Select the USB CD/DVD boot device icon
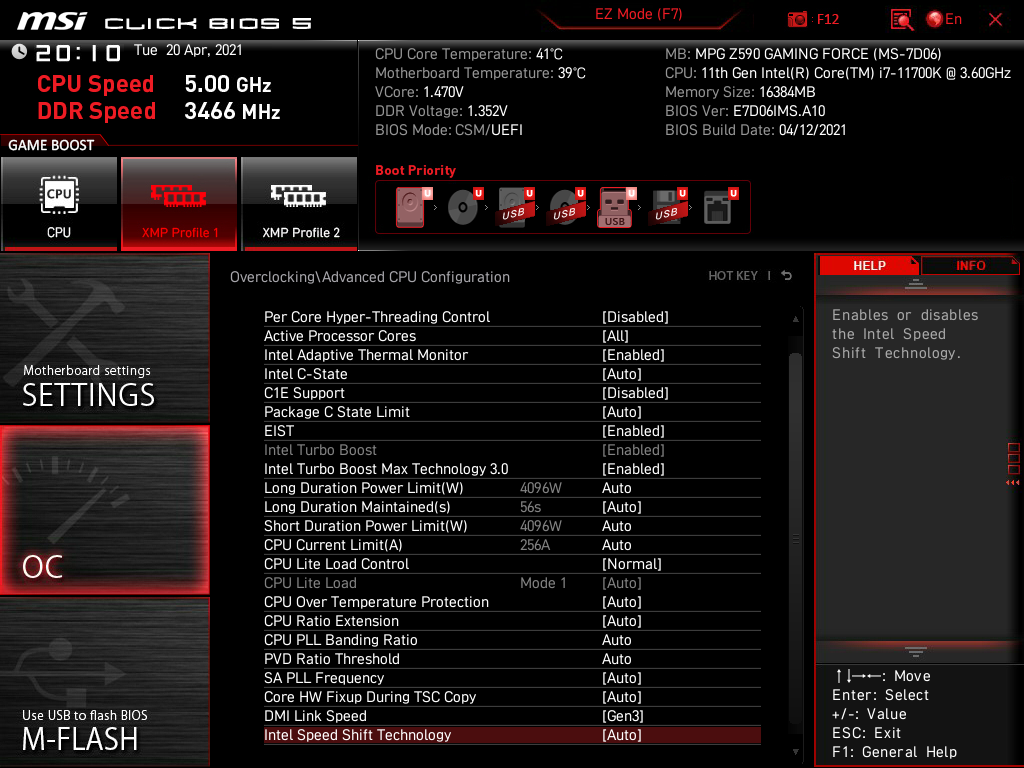The height and width of the screenshot is (768, 1024). coord(566,207)
